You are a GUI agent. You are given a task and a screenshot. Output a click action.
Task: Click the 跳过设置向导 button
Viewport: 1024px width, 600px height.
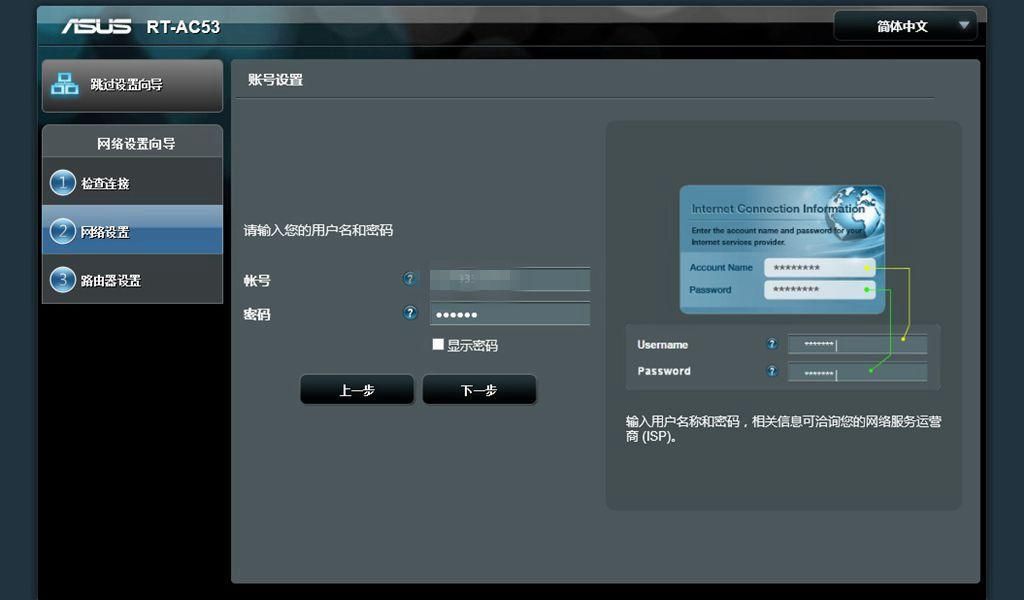(x=133, y=86)
